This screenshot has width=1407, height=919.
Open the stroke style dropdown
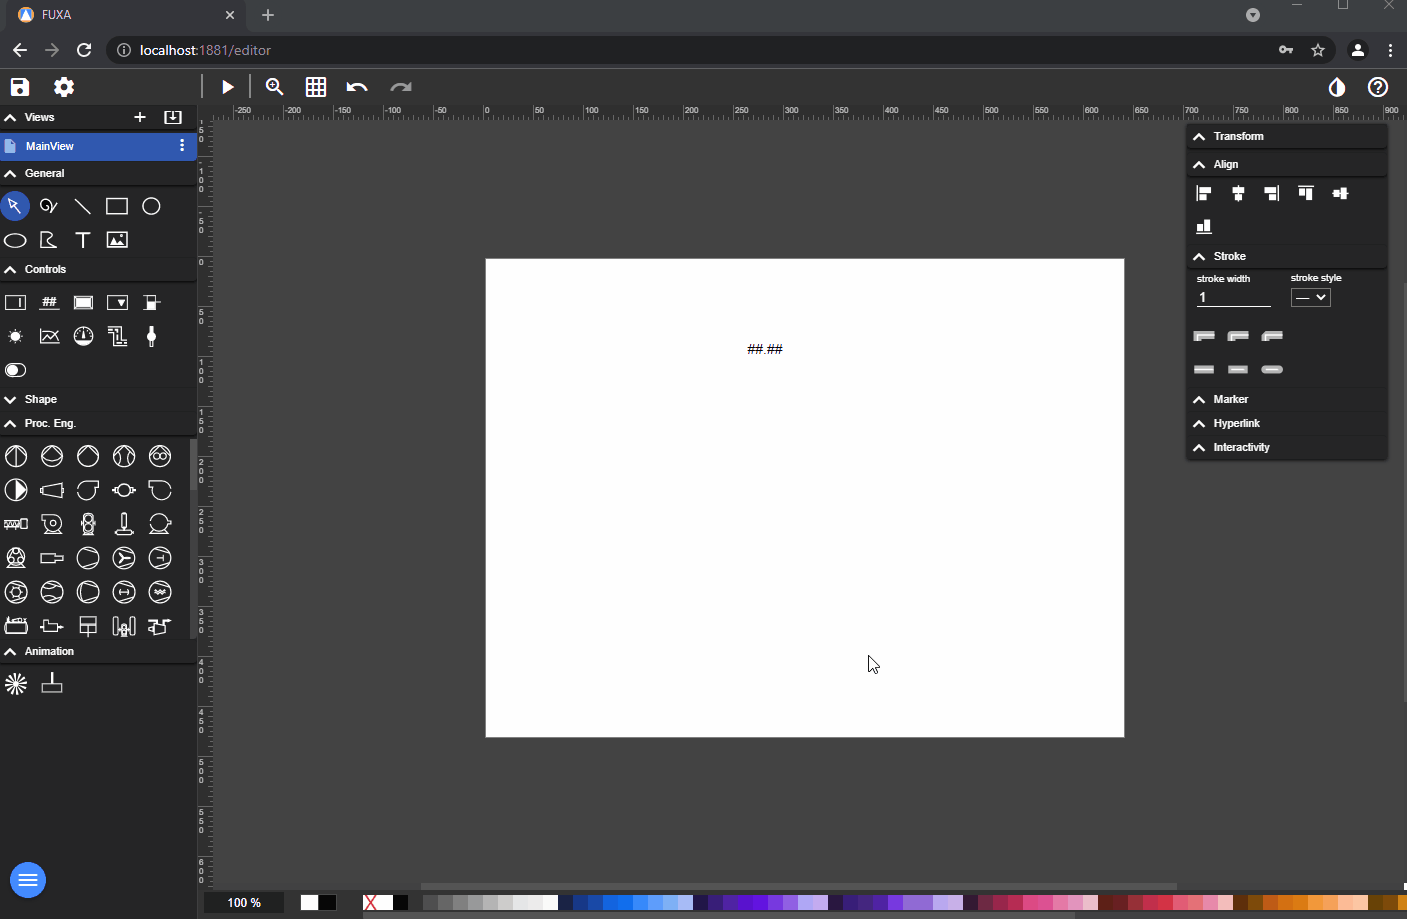tap(1310, 298)
